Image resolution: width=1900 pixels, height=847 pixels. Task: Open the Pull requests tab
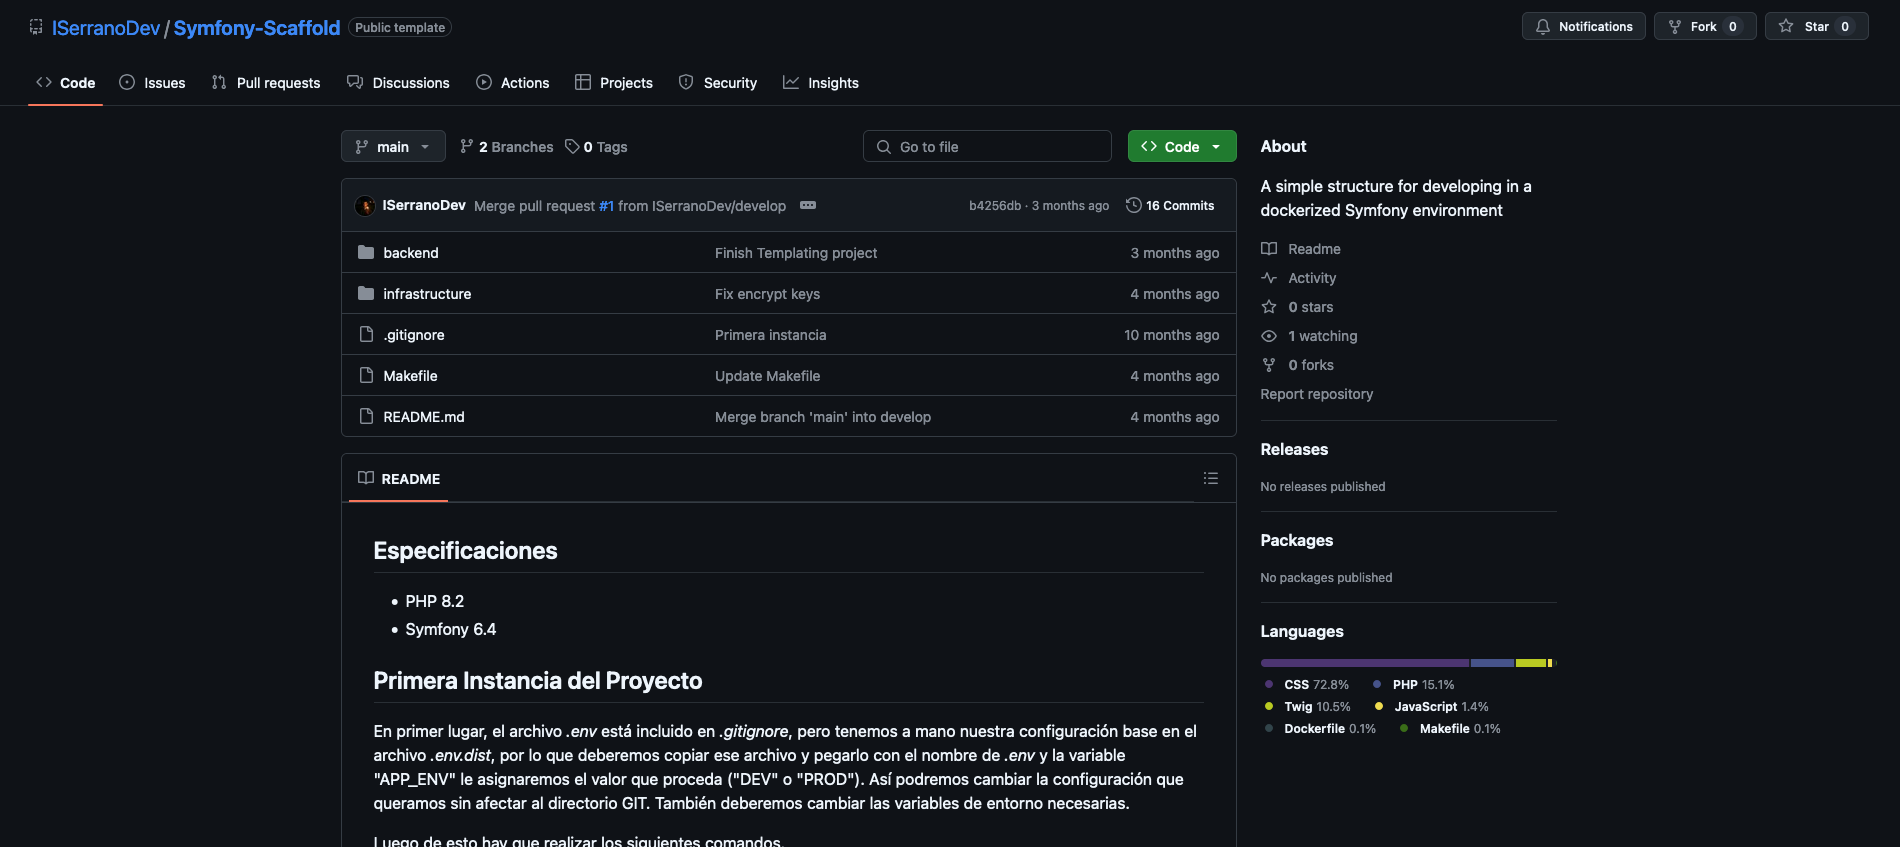click(x=266, y=83)
